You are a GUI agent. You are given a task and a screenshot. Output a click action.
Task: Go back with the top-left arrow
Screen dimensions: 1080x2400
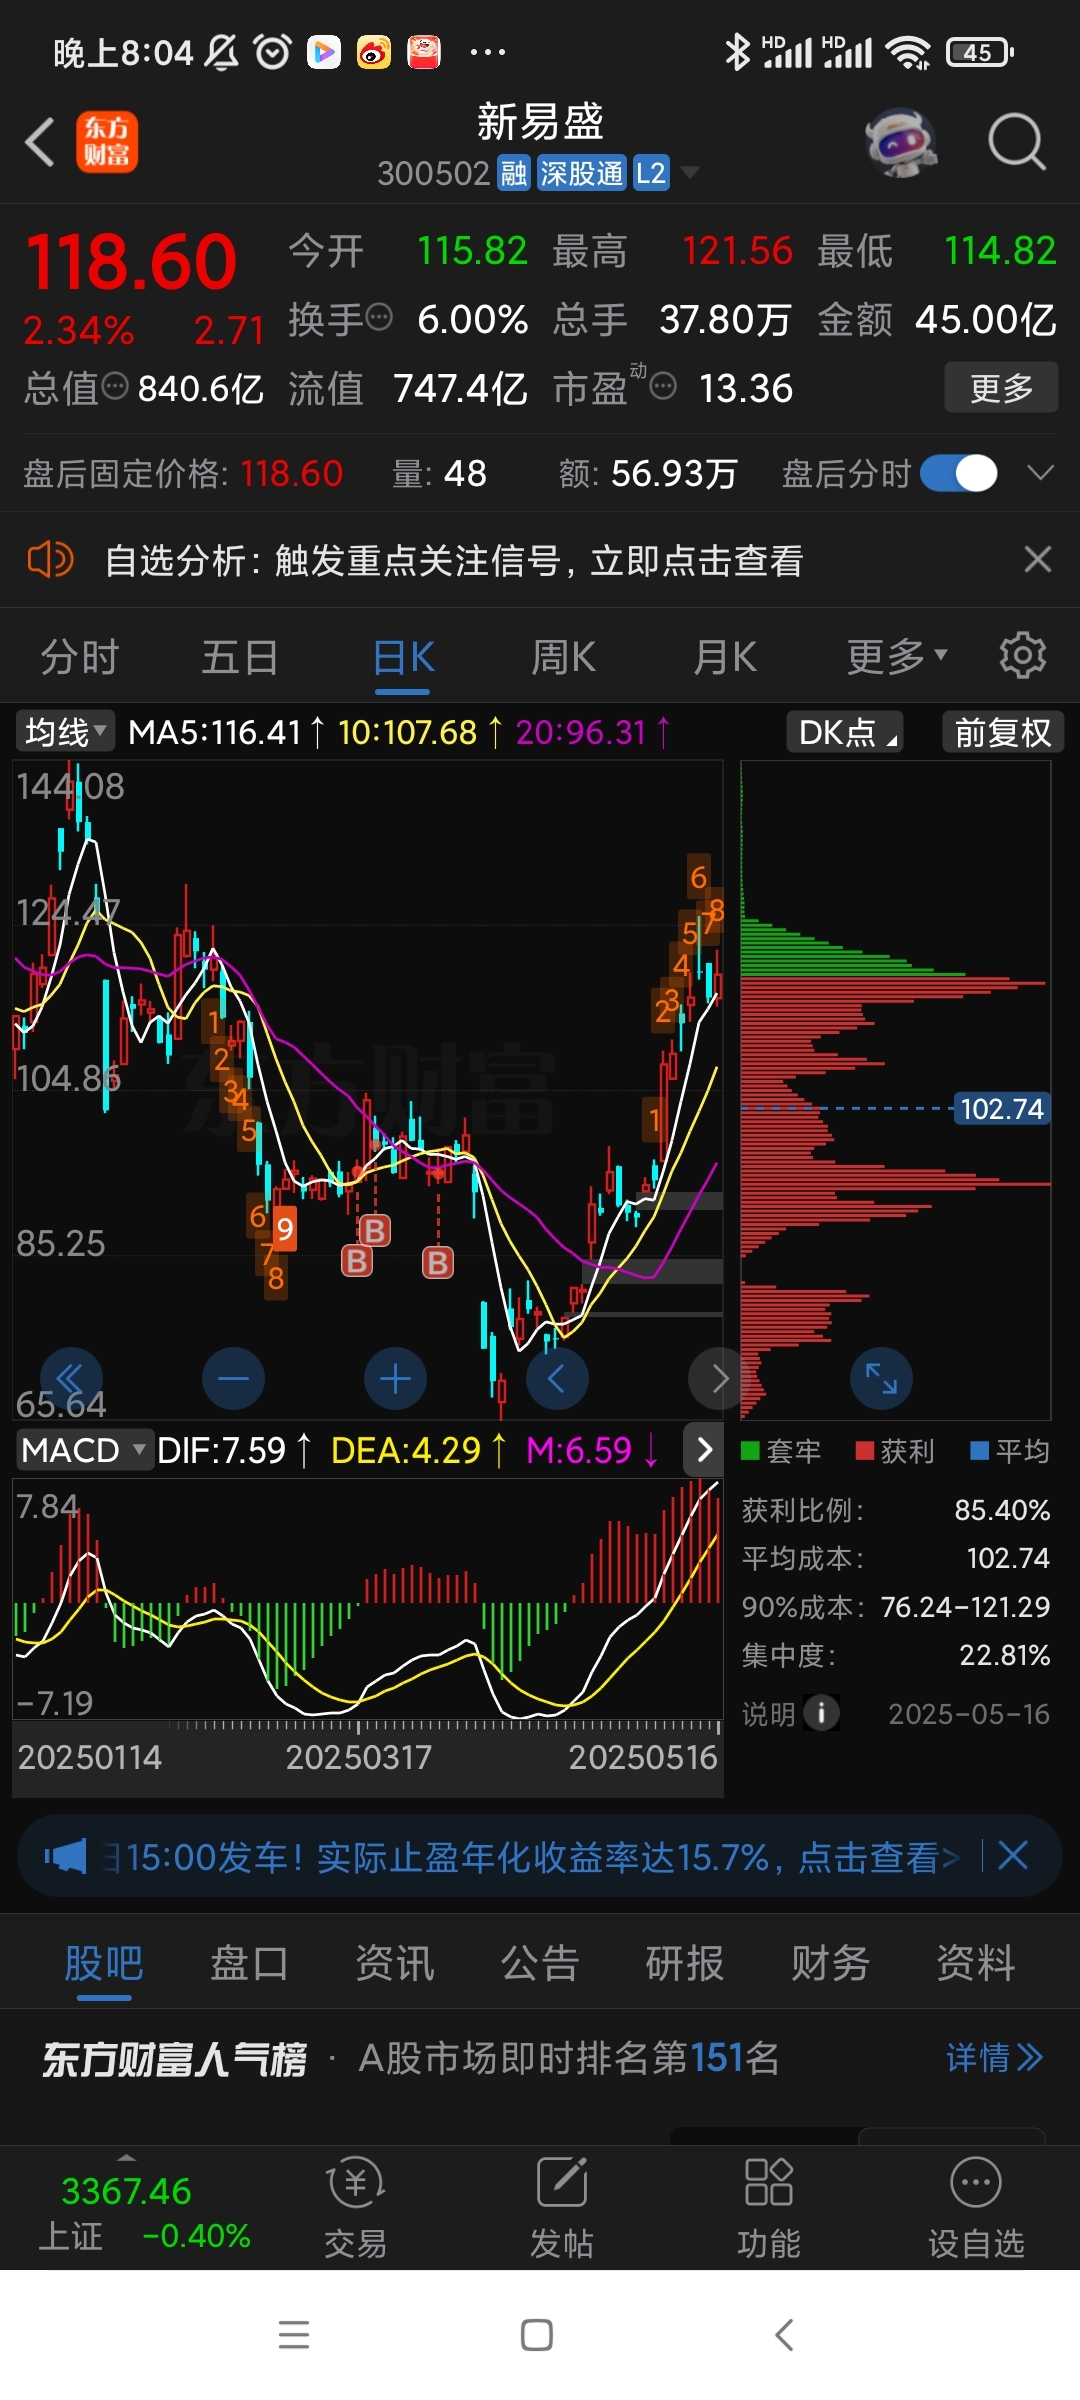[x=40, y=142]
